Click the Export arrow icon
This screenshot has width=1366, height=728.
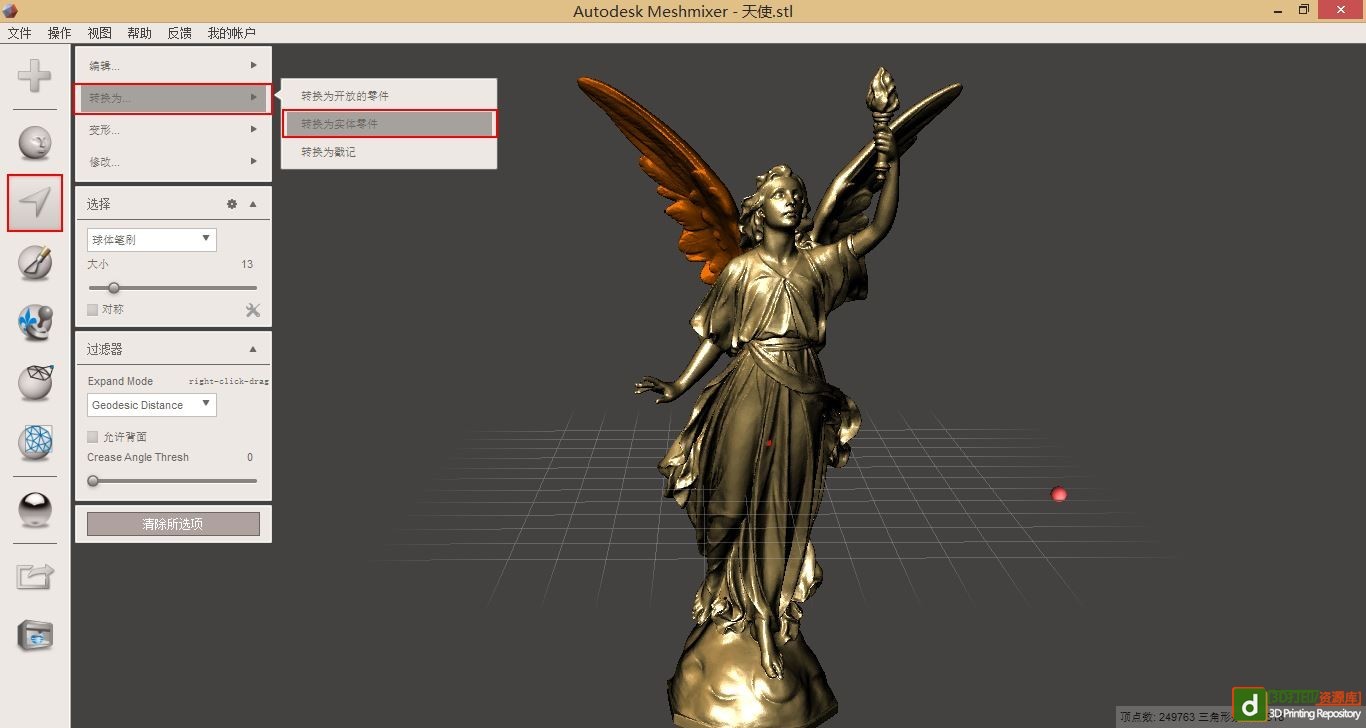[35, 576]
